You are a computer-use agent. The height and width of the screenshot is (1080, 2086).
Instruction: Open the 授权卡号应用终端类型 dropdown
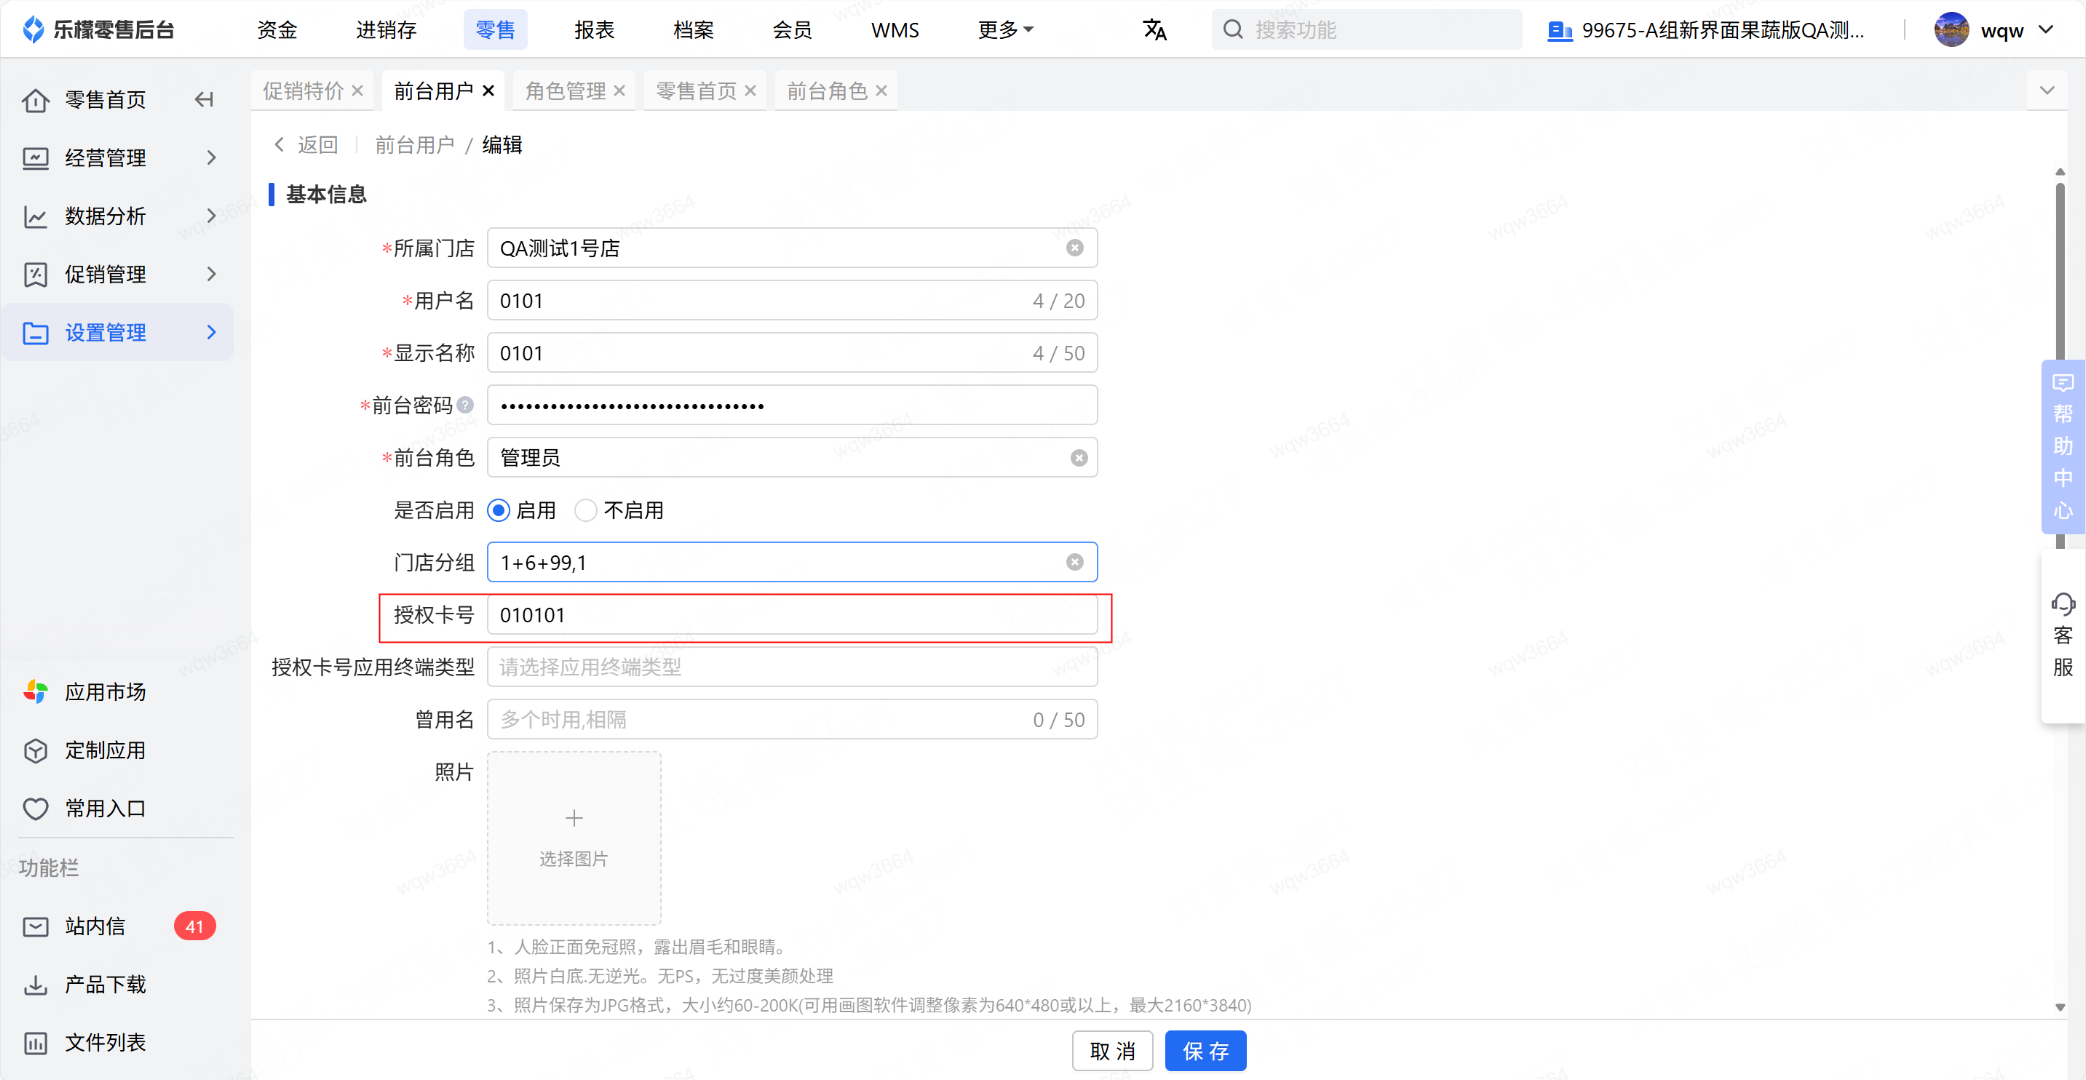[791, 667]
